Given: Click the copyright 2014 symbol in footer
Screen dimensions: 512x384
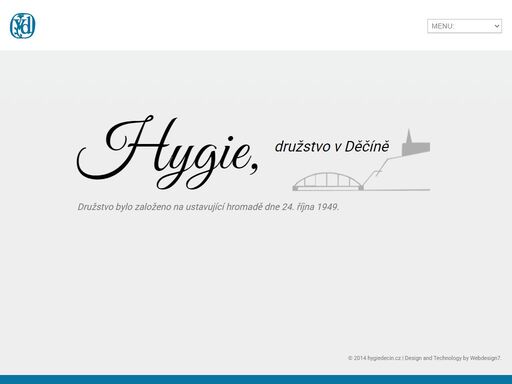Looking at the screenshot, I should [350, 358].
